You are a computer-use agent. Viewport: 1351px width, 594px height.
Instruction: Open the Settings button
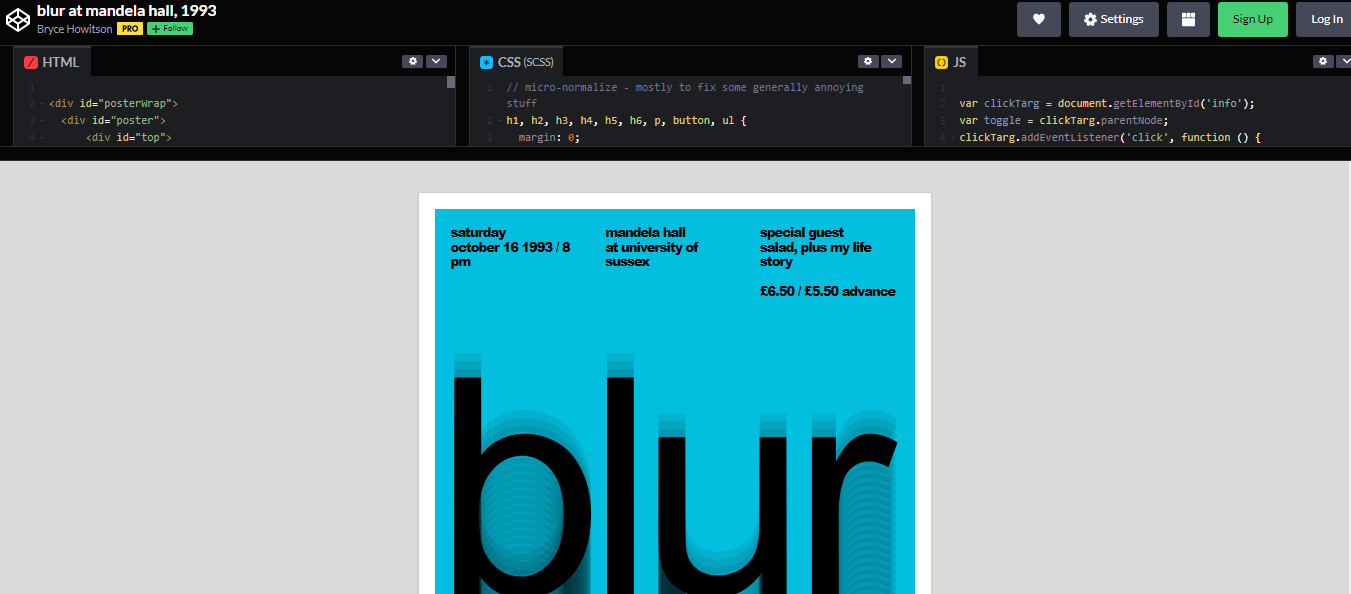1113,19
